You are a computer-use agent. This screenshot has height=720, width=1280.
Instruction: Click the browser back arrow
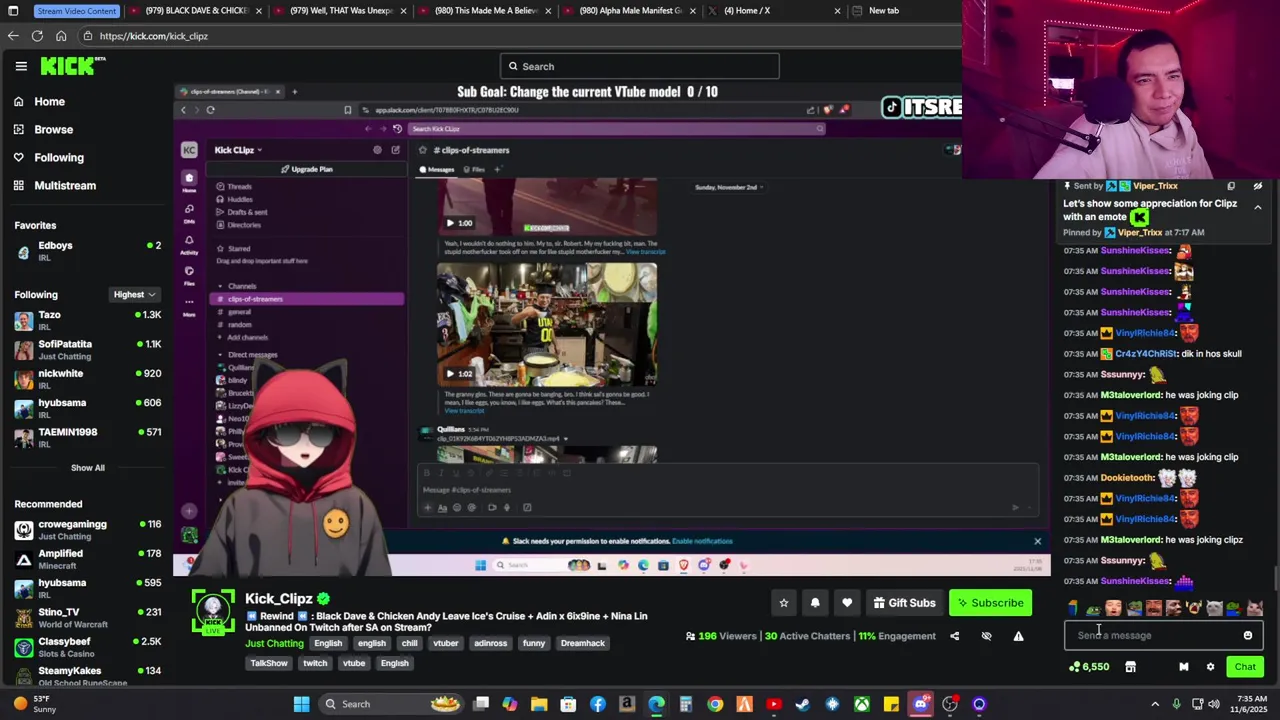pos(13,36)
